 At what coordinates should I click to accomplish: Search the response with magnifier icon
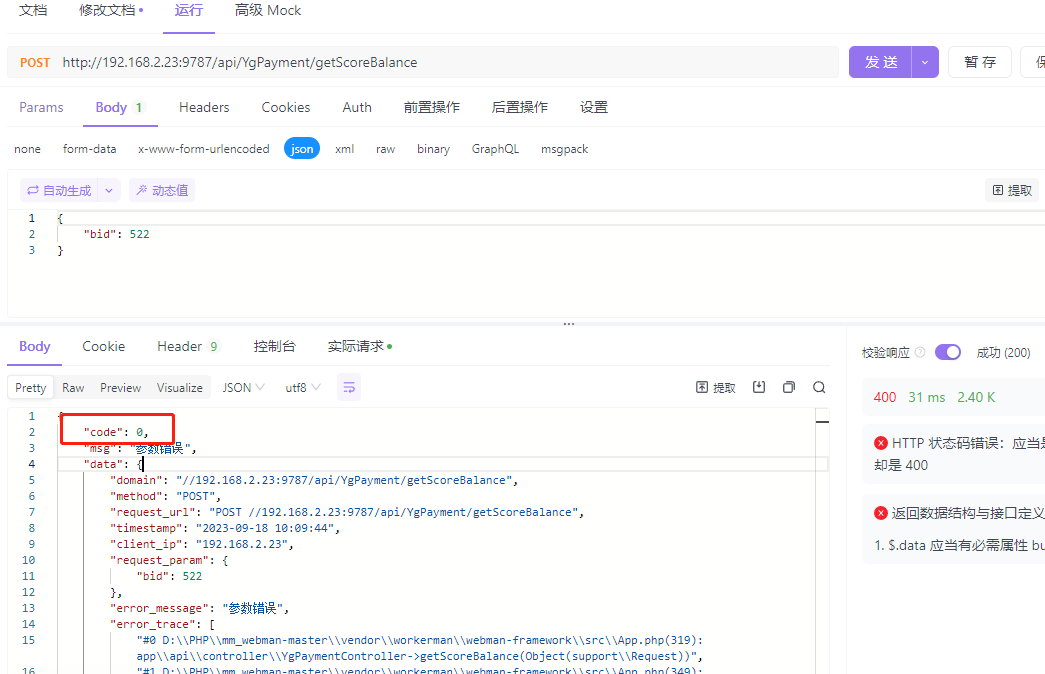tap(819, 387)
